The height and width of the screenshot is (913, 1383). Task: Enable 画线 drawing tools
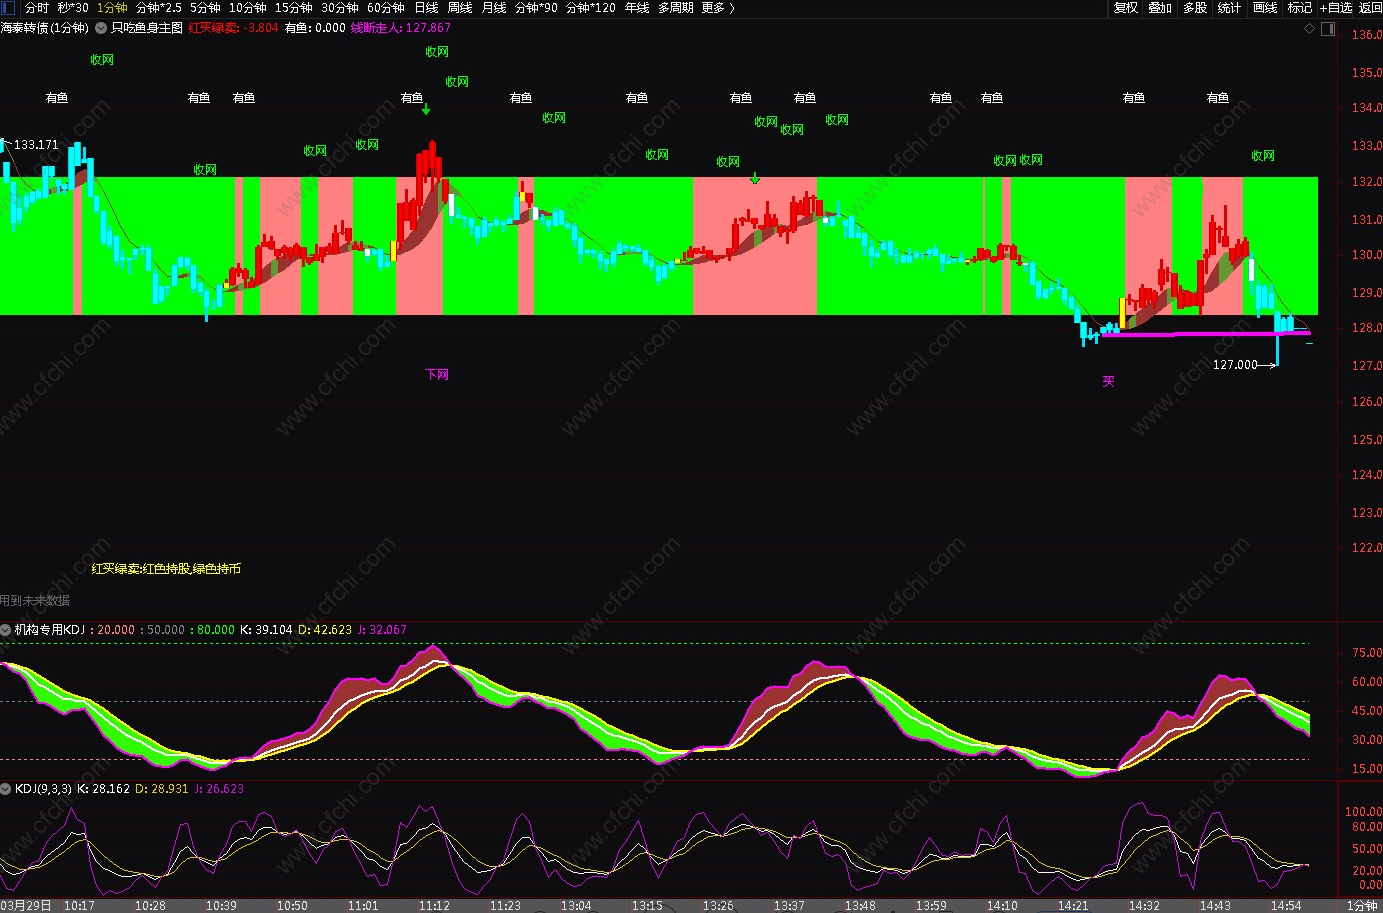(x=1265, y=8)
